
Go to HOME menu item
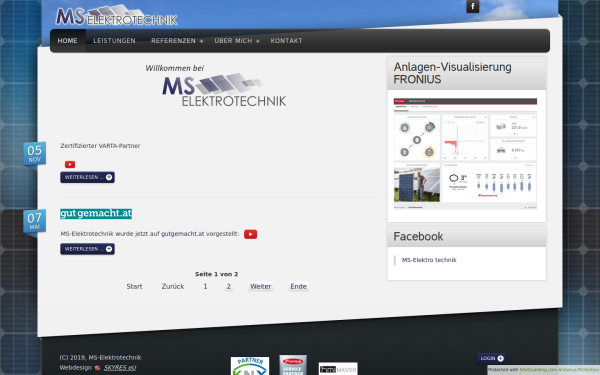pyautogui.click(x=68, y=41)
